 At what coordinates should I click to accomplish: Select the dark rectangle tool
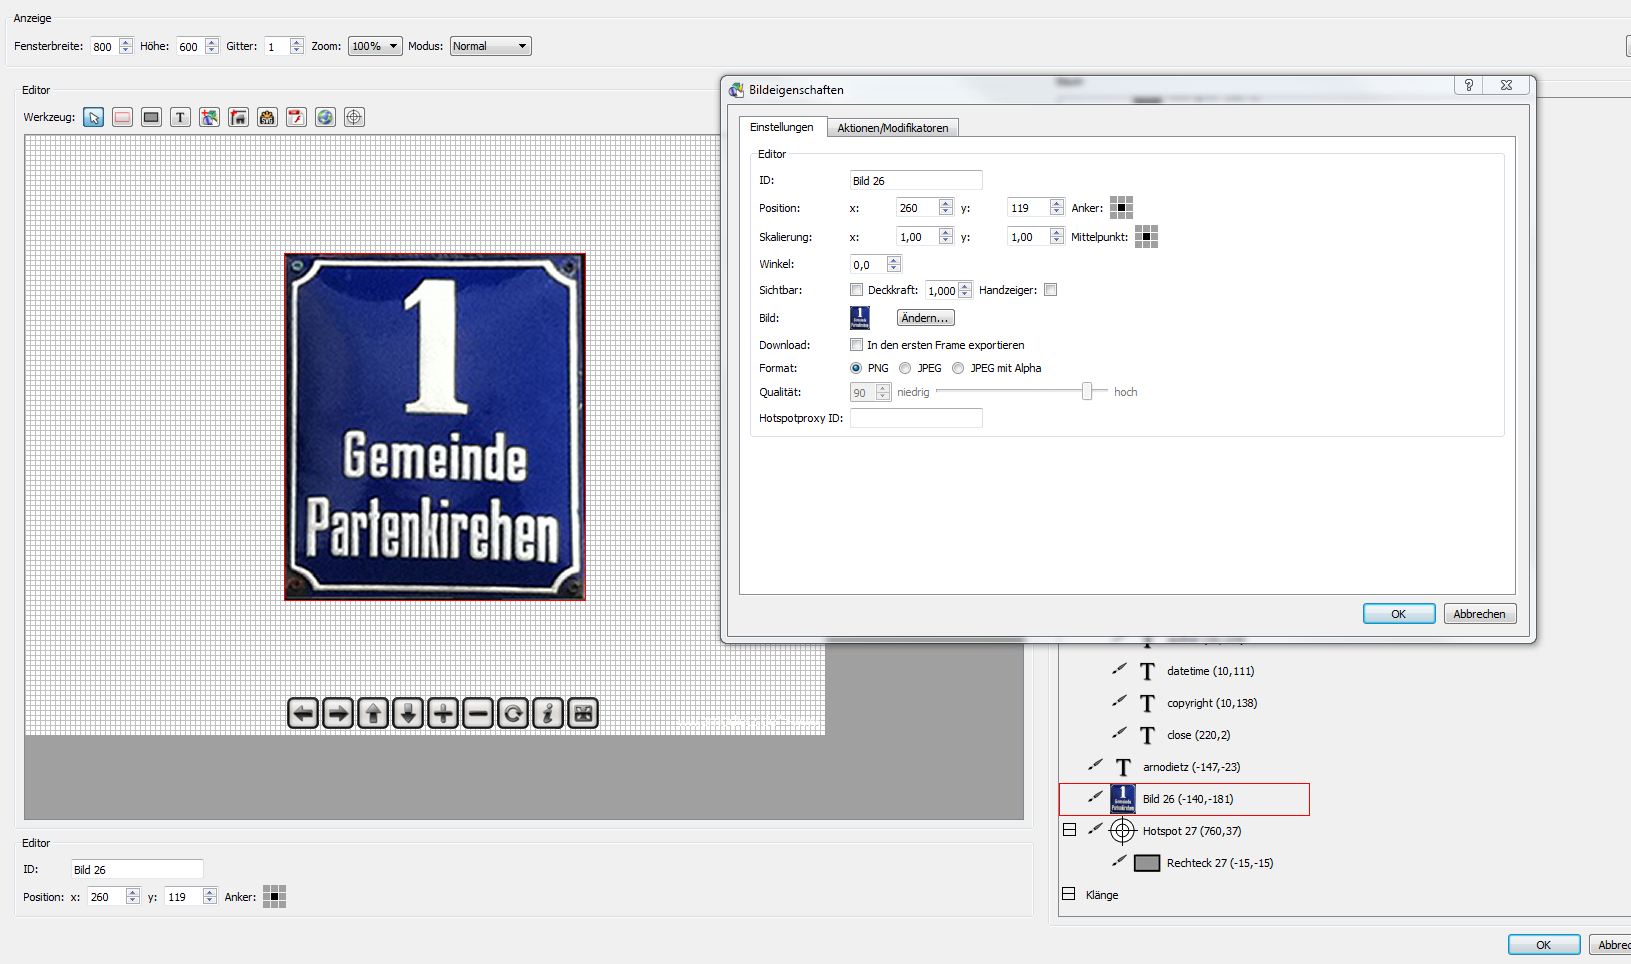[x=151, y=117]
